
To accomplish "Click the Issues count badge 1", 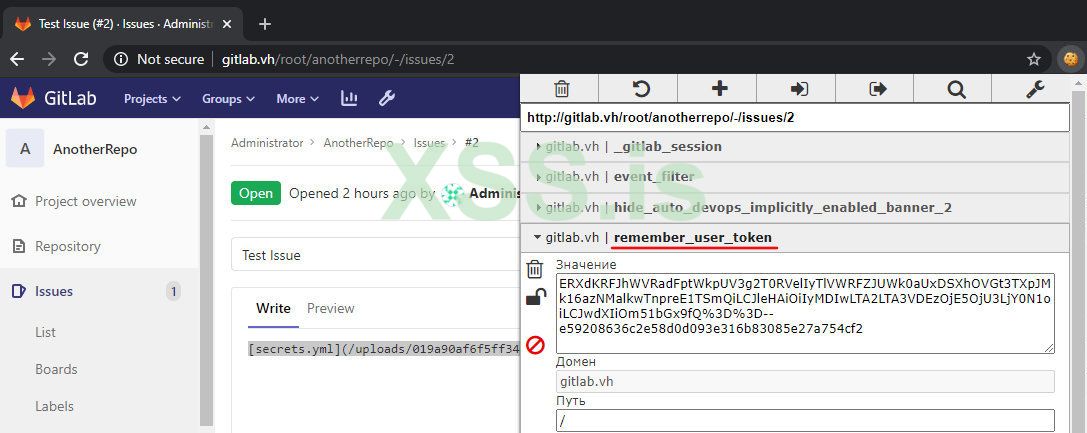I will (x=173, y=292).
